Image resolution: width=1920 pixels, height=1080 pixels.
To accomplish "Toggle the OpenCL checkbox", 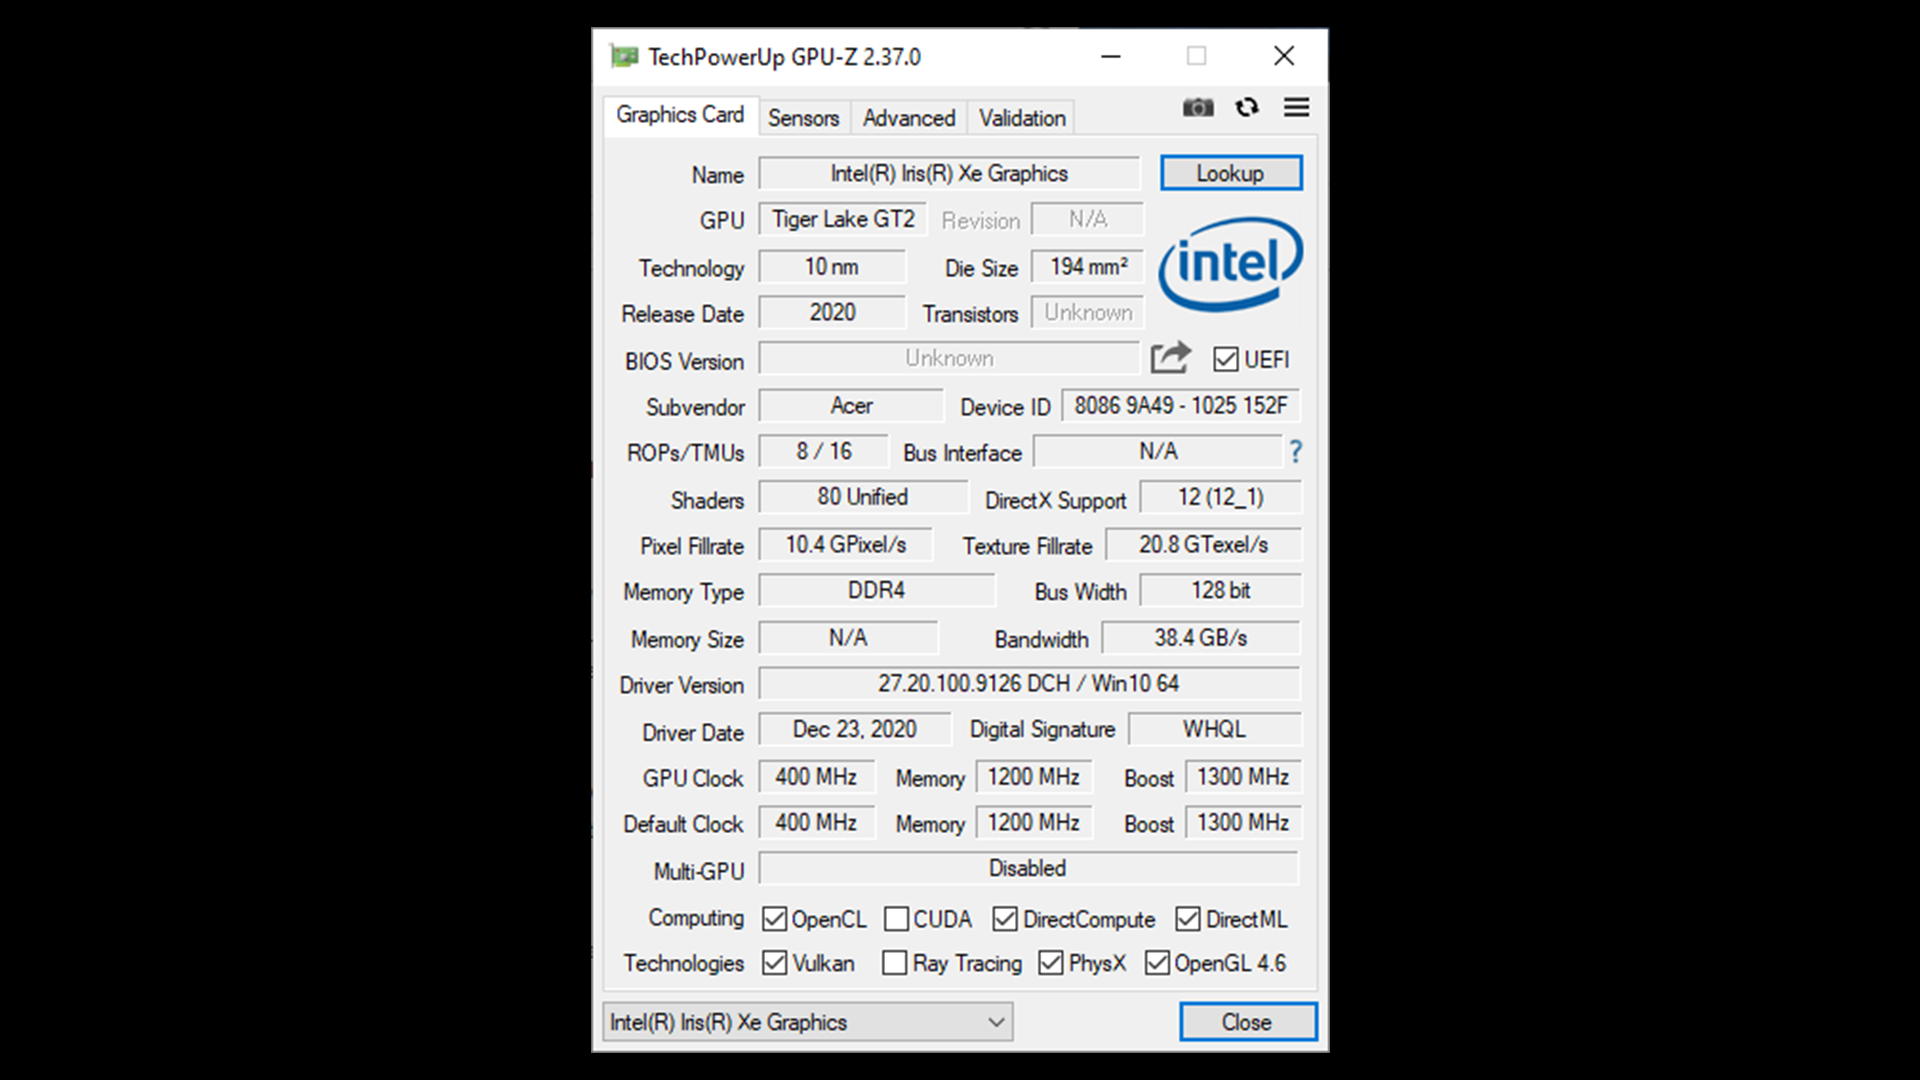I will tap(774, 919).
